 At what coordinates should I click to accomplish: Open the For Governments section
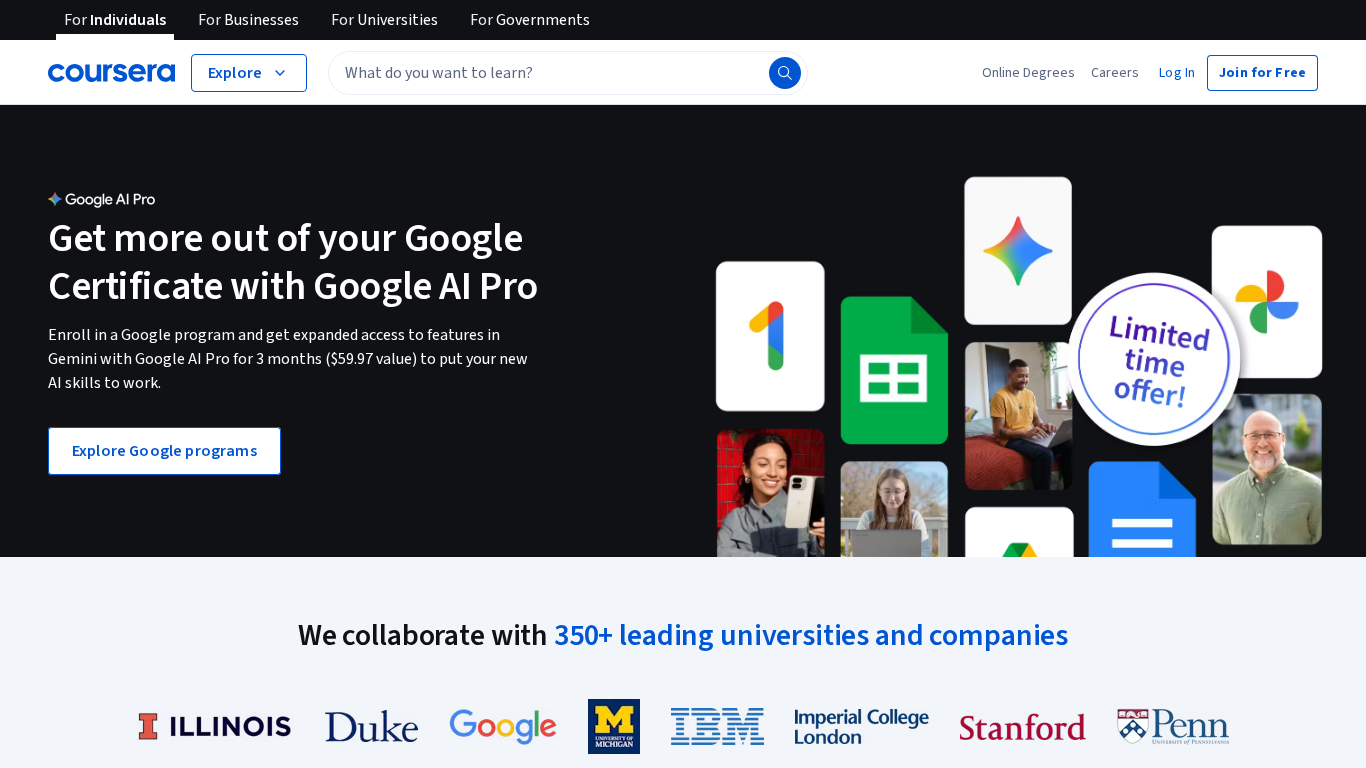[x=529, y=19]
